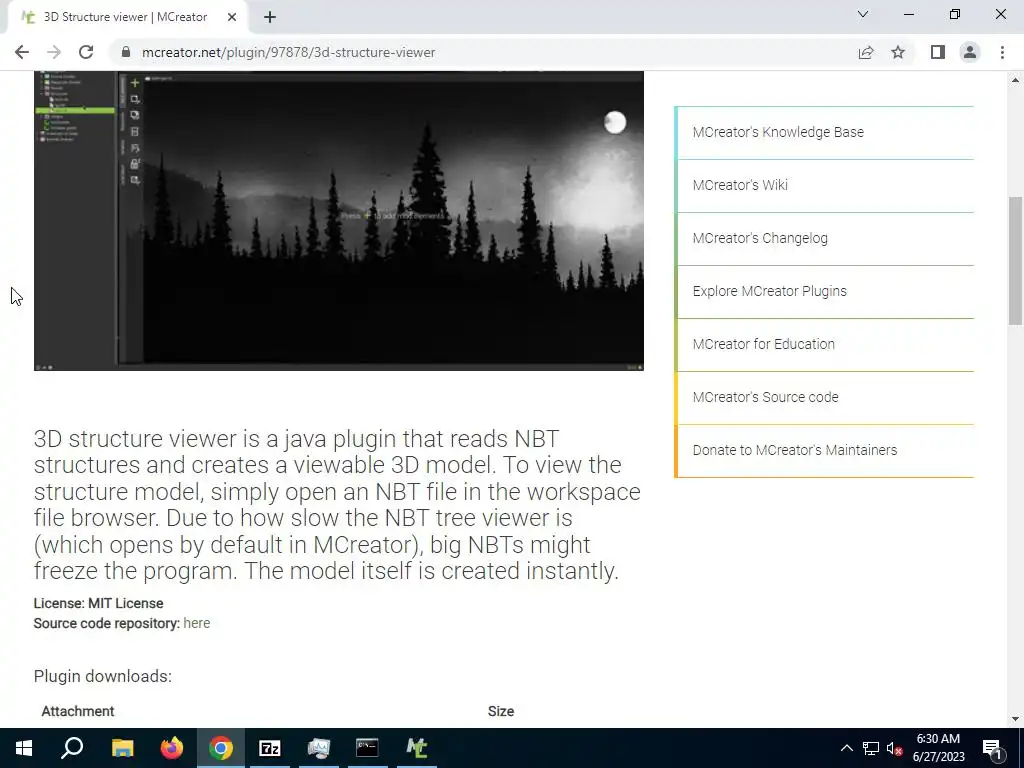Bookmark this tab with the star icon
Image resolution: width=1024 pixels, height=768 pixels.
point(898,52)
